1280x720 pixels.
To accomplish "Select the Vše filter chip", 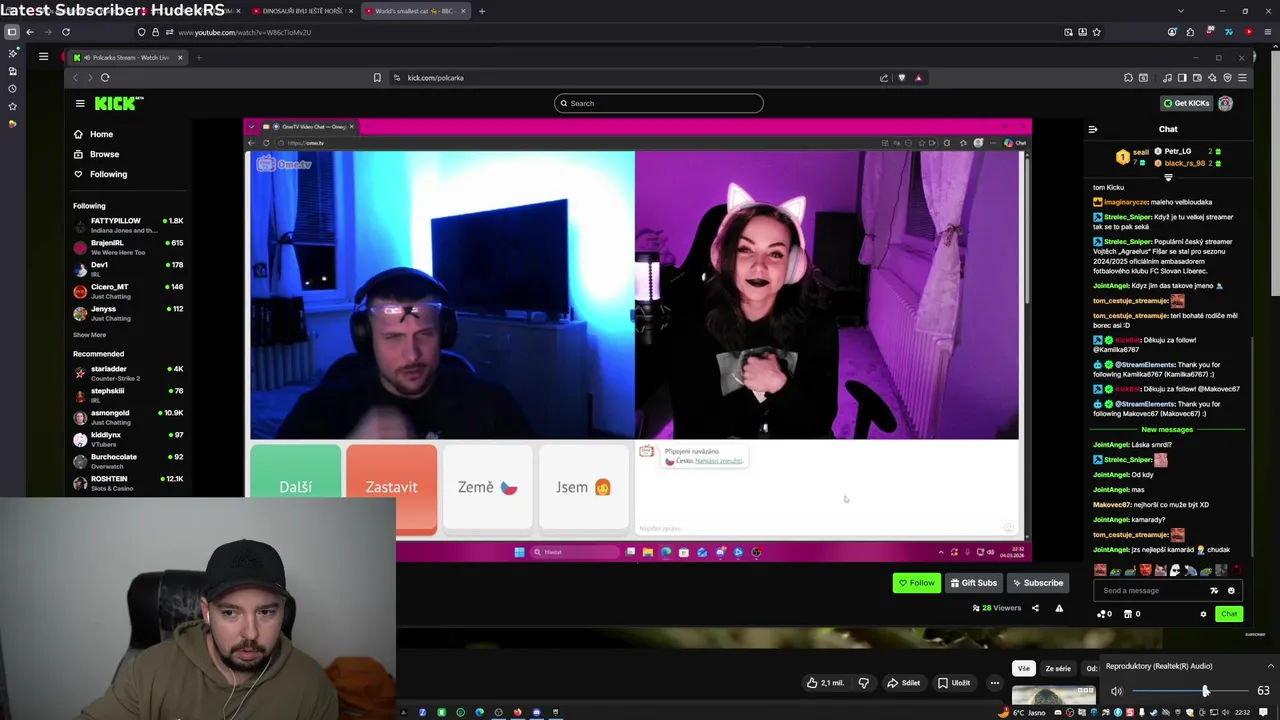I will pos(1023,668).
